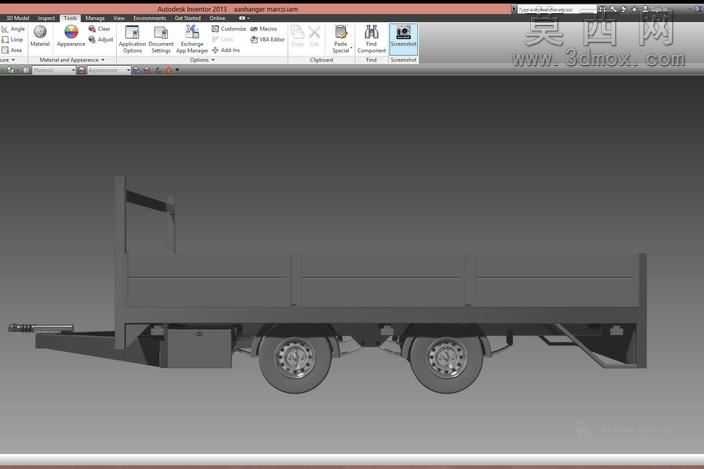
Task: Open the Get Started tab
Action: tap(188, 18)
